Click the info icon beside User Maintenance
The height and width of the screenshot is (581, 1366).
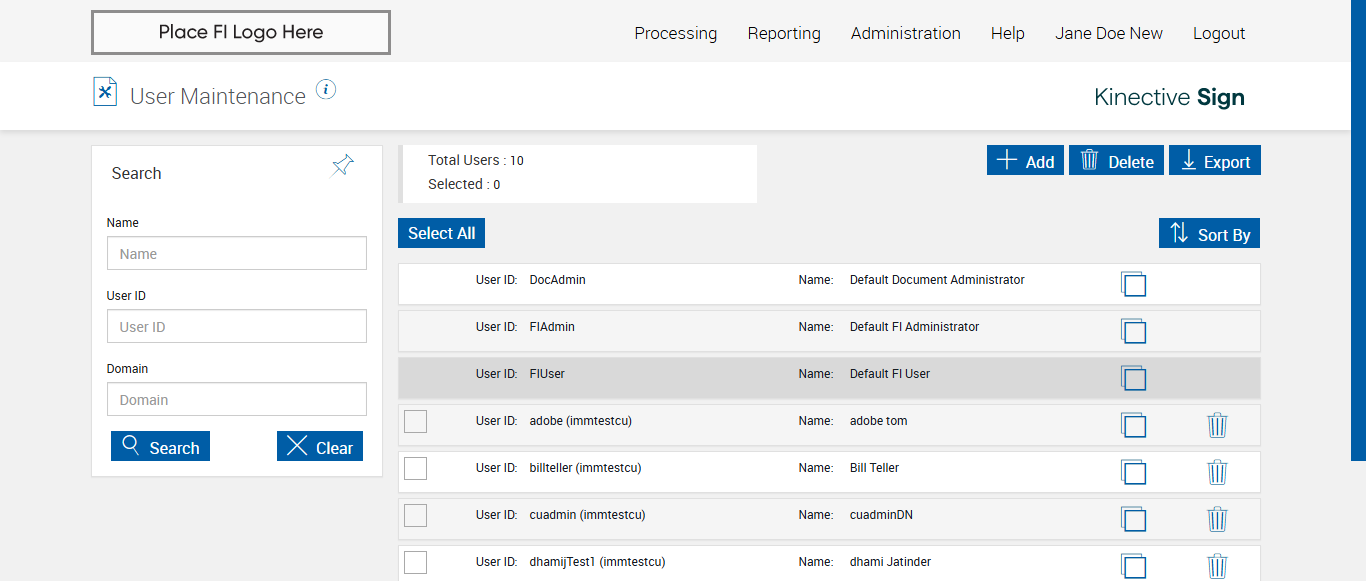point(326,90)
